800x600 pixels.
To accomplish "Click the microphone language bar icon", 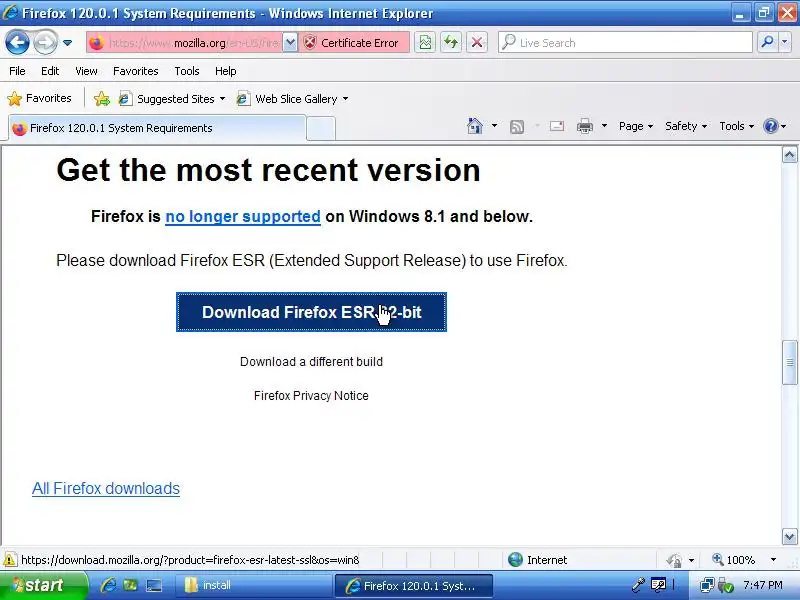I will coord(638,585).
